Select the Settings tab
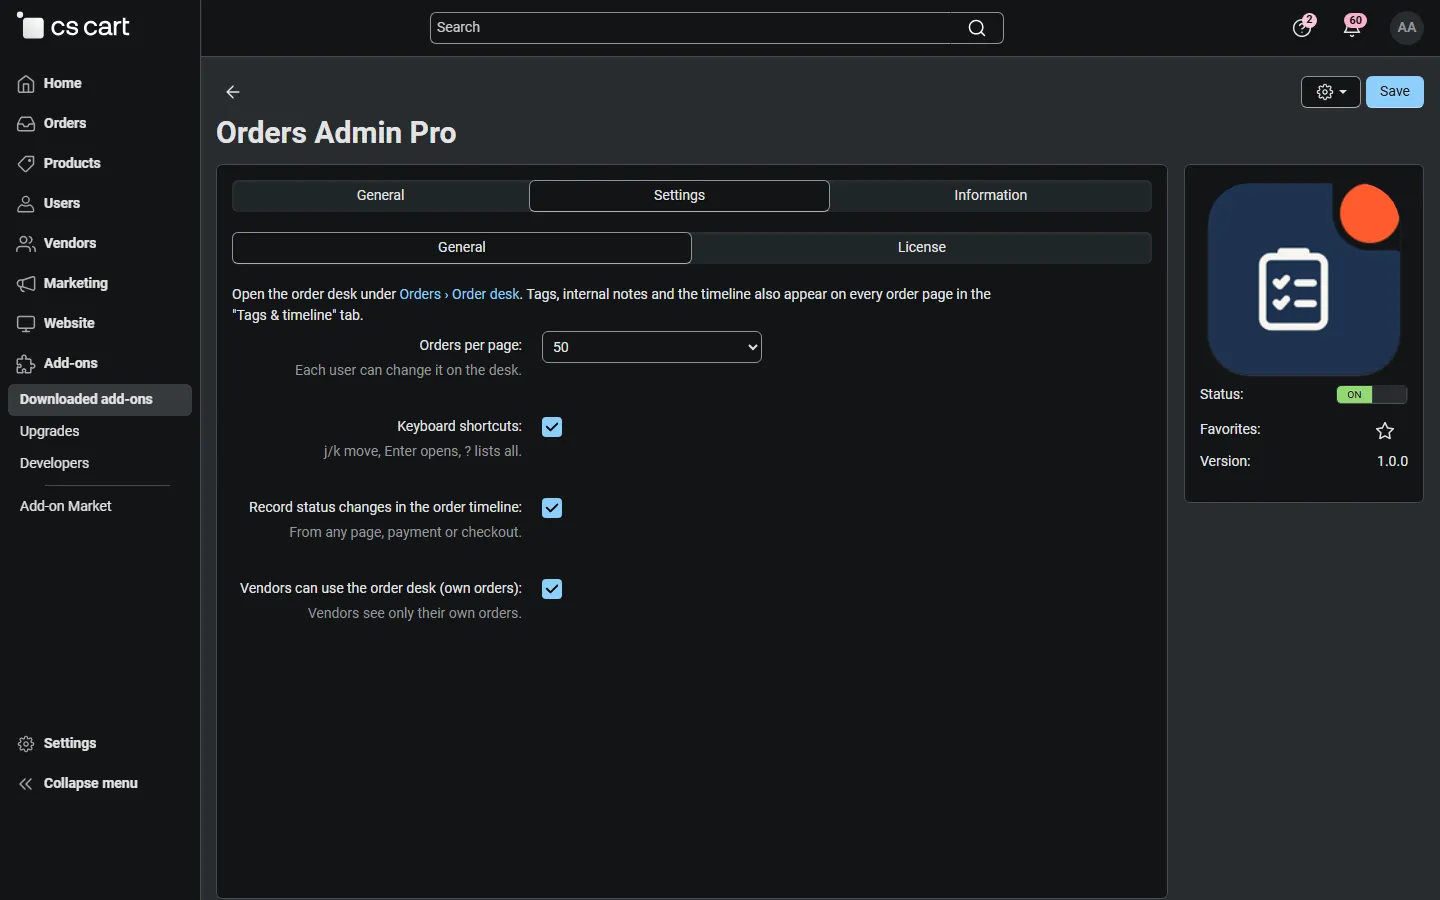 point(680,196)
